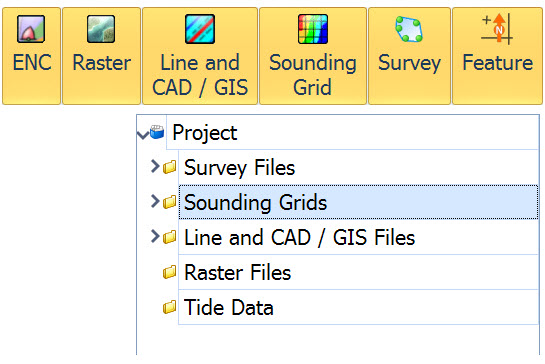Expand the Sounding Grids node
Image resolution: width=545 pixels, height=364 pixels.
[x=155, y=201]
